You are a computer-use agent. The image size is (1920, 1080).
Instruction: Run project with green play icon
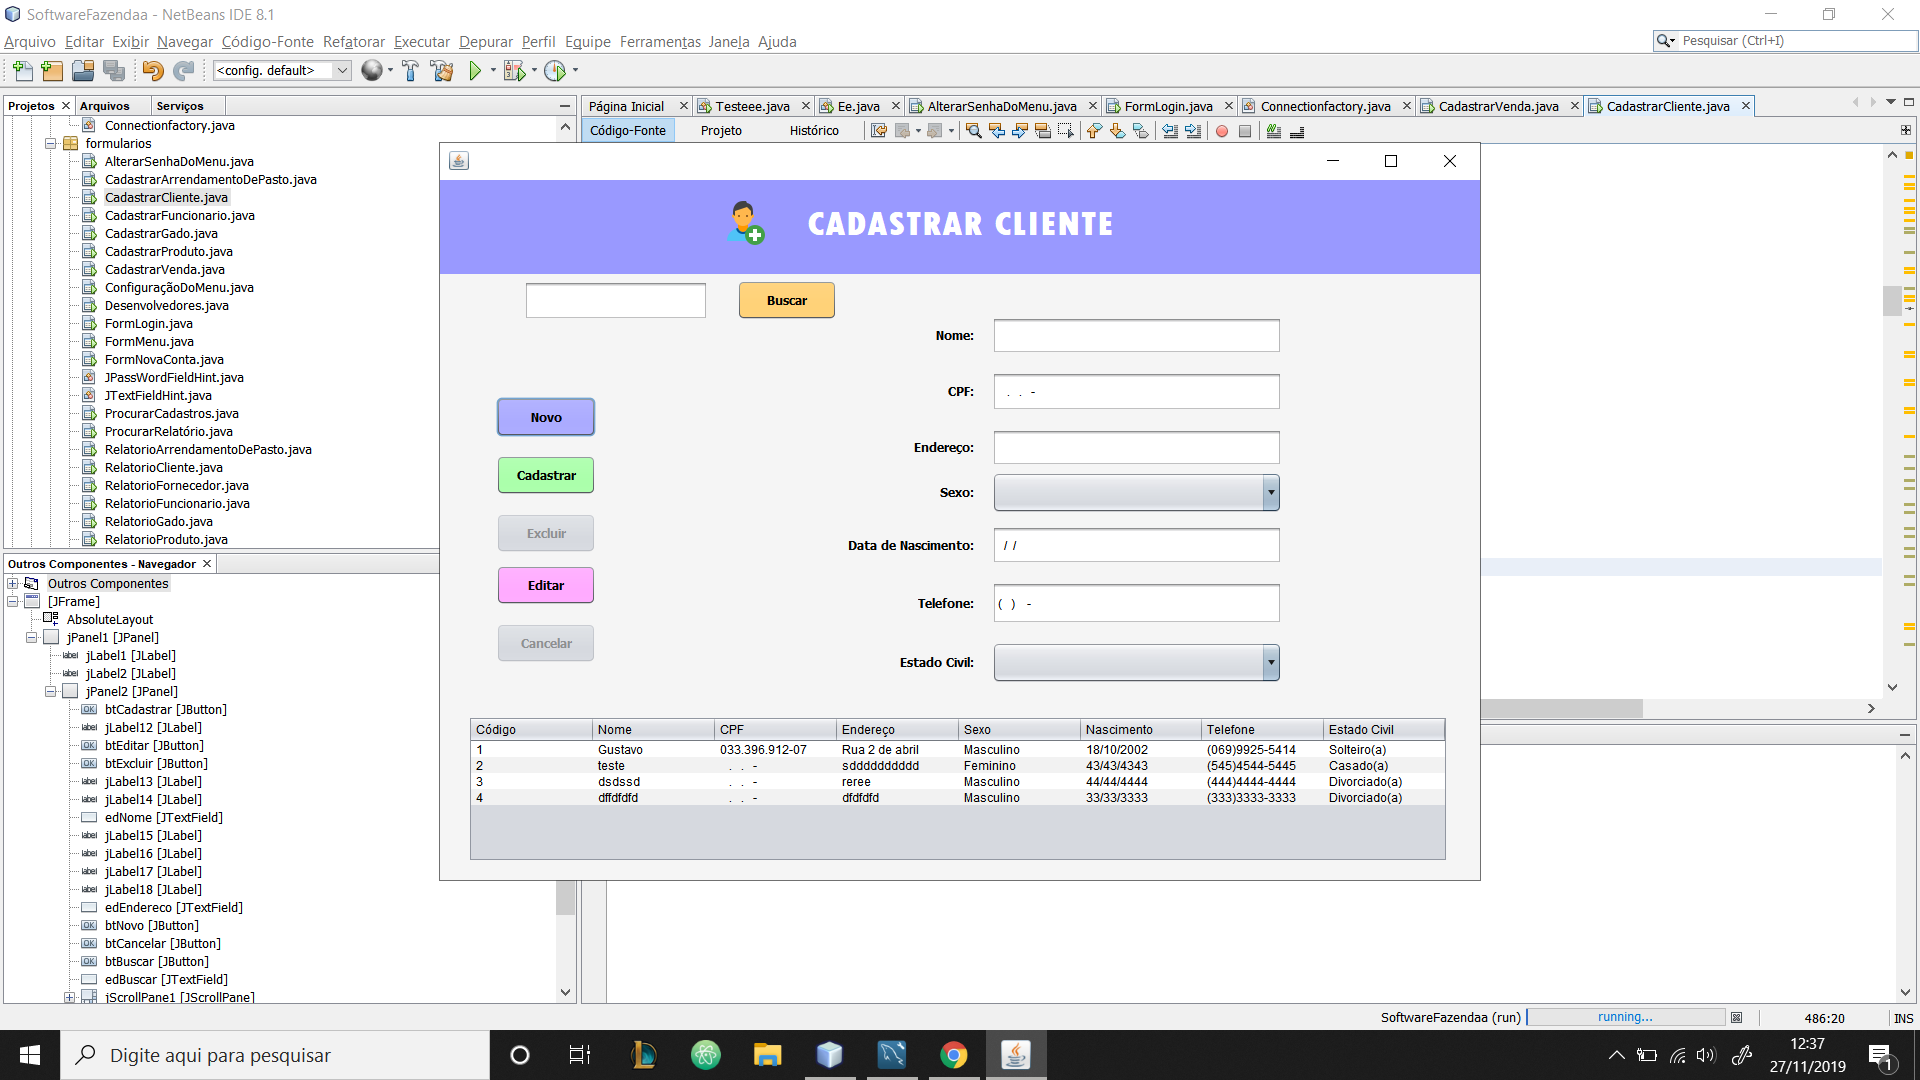(x=476, y=71)
